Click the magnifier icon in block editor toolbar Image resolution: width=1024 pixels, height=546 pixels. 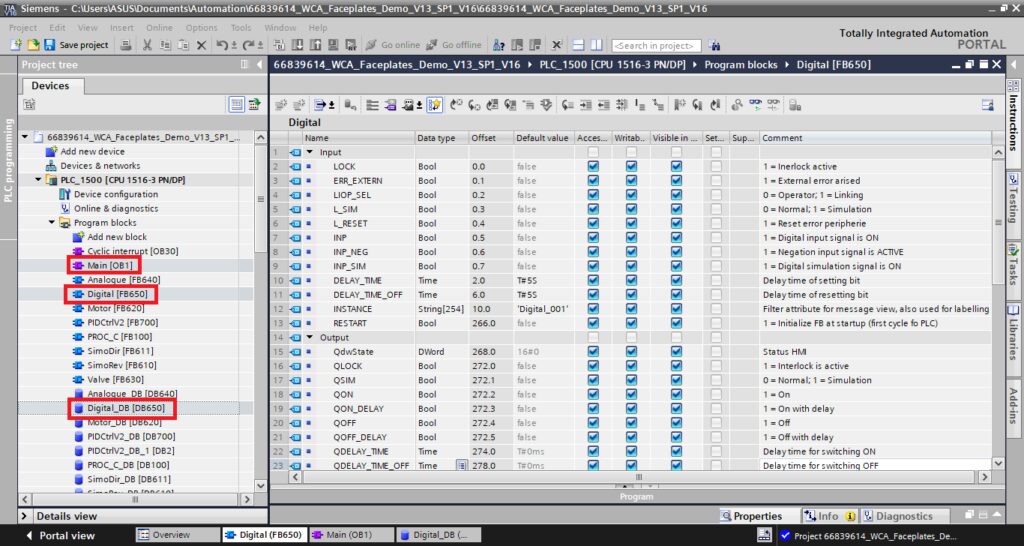[737, 104]
